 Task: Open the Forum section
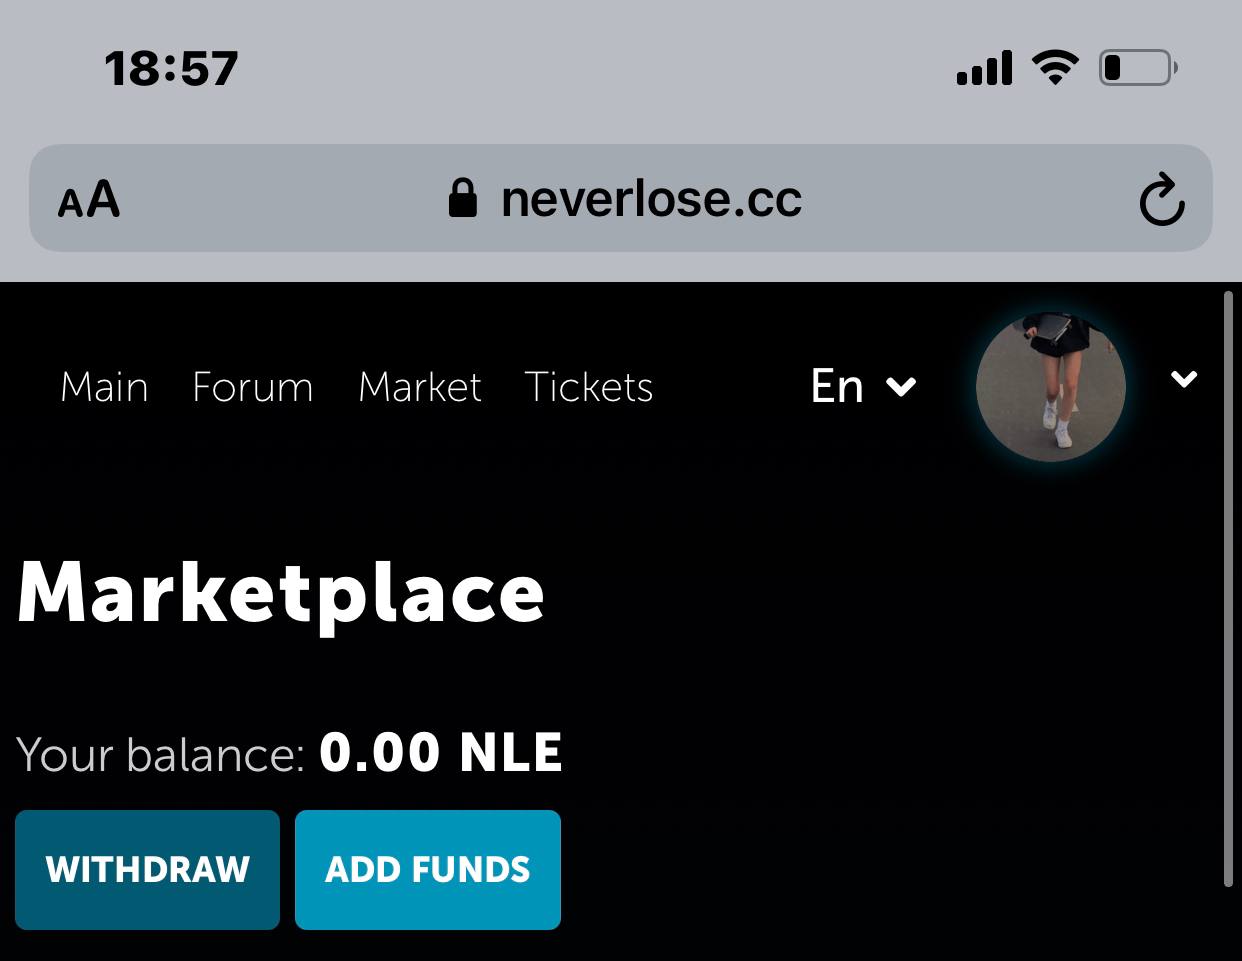coord(252,387)
